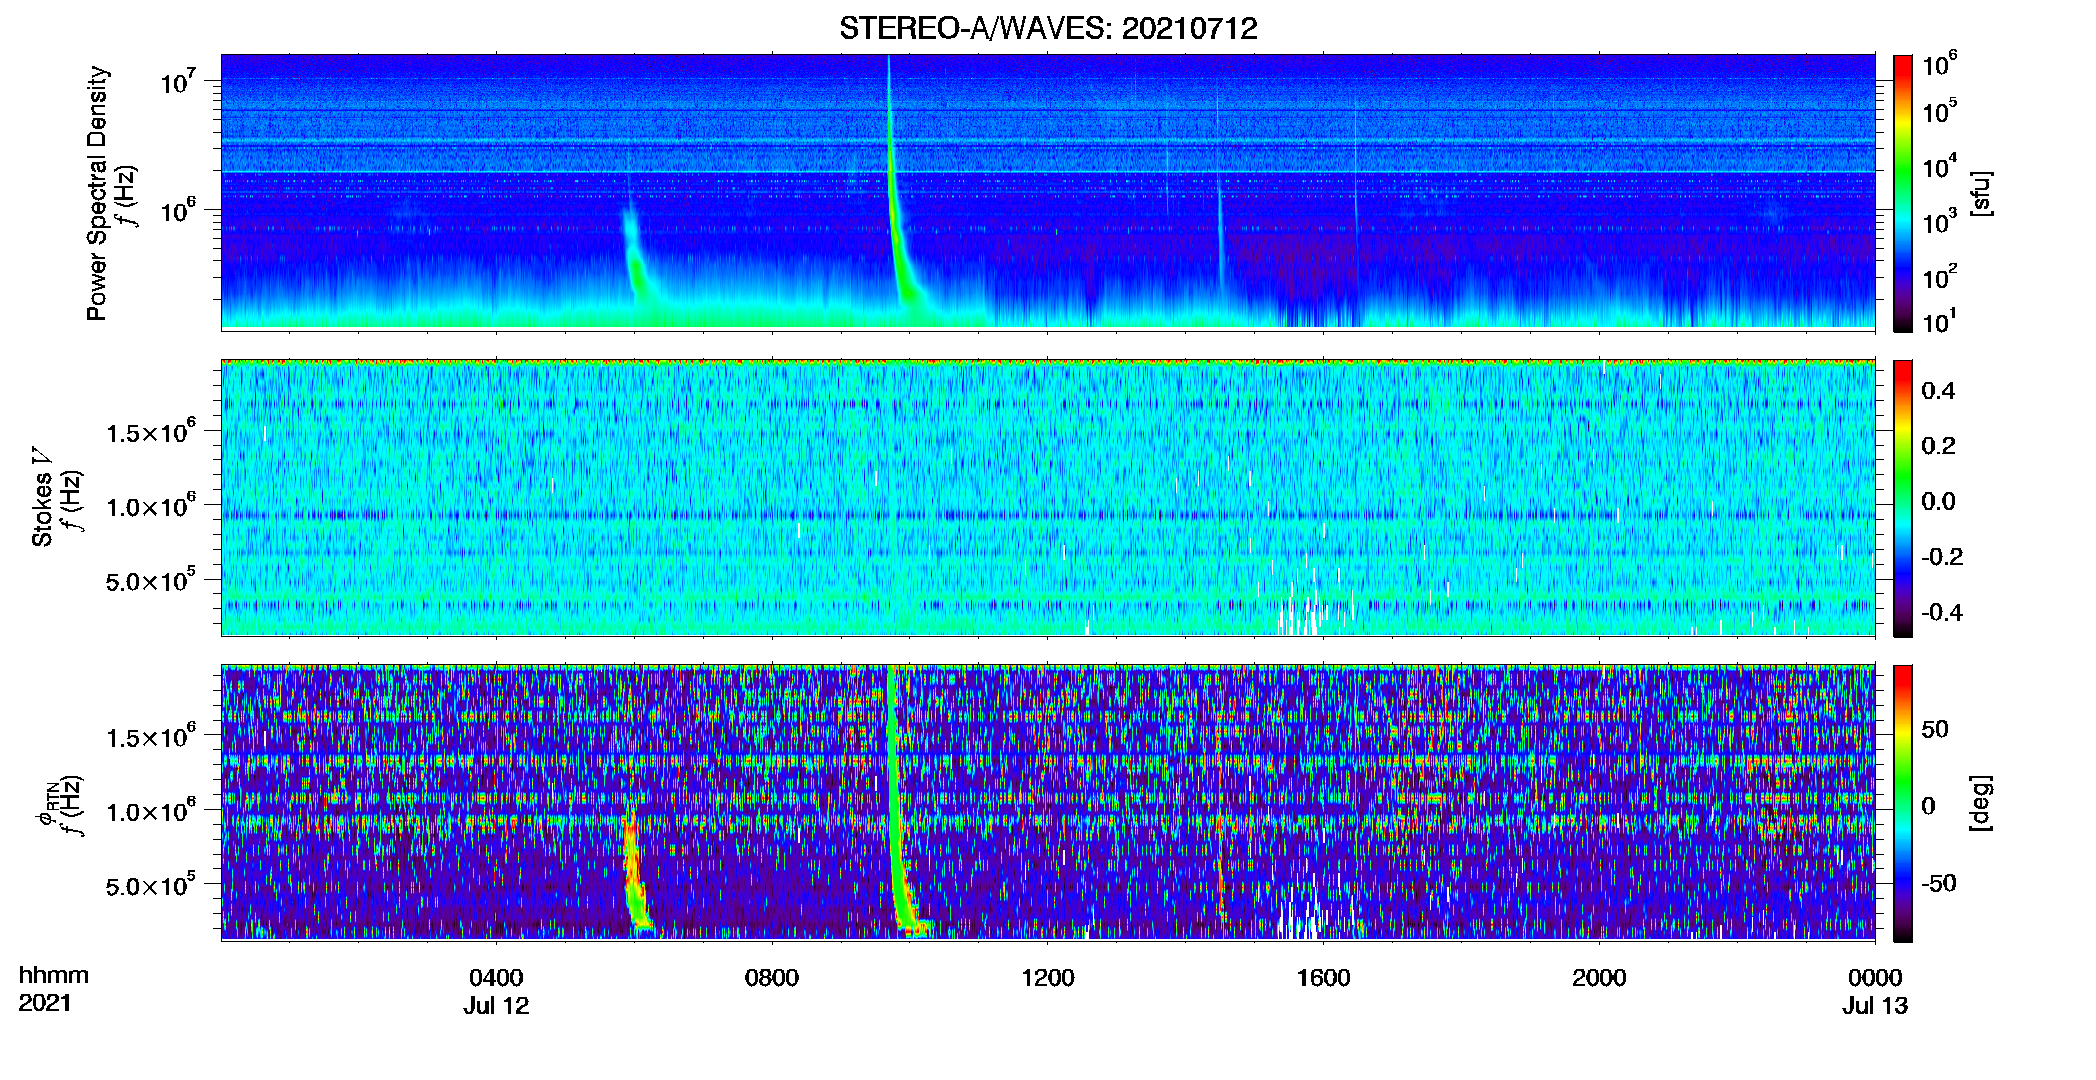Click the 0800 time tick label

772,977
